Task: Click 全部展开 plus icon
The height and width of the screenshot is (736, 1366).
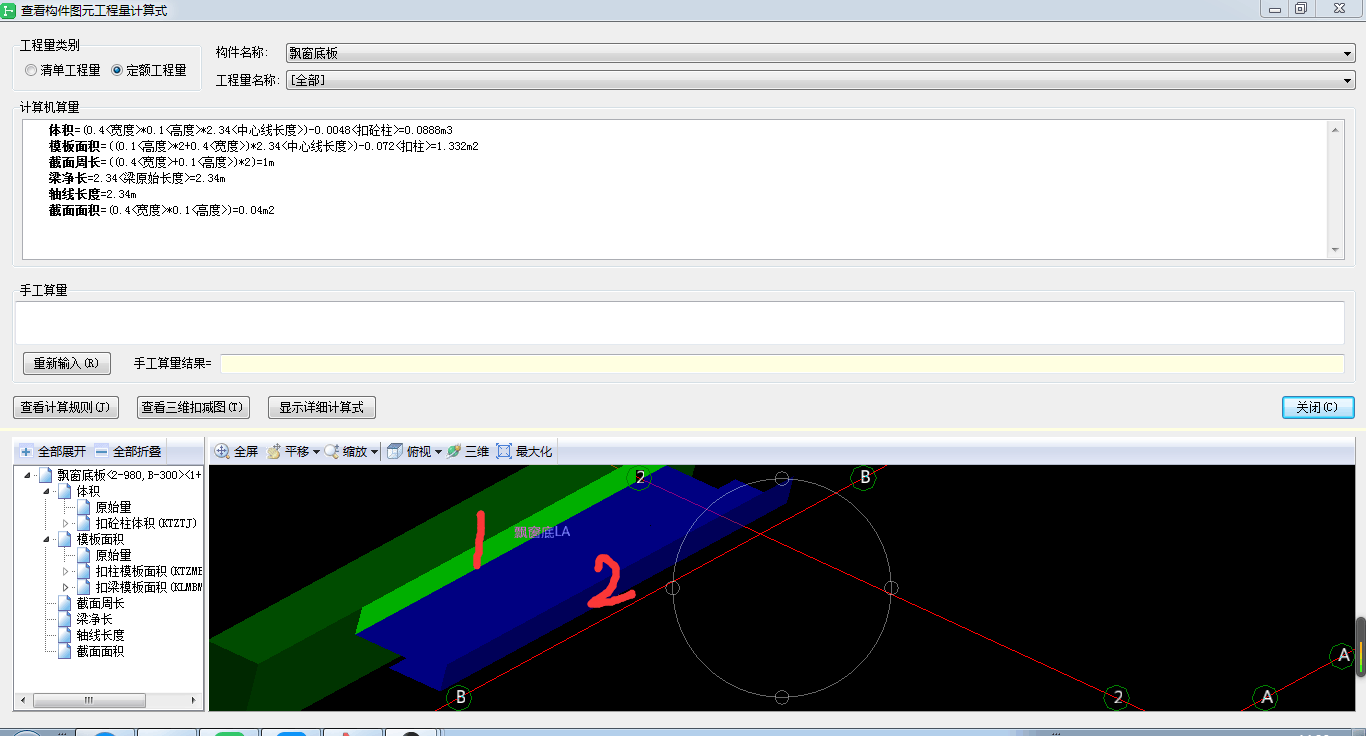Action: click(26, 452)
